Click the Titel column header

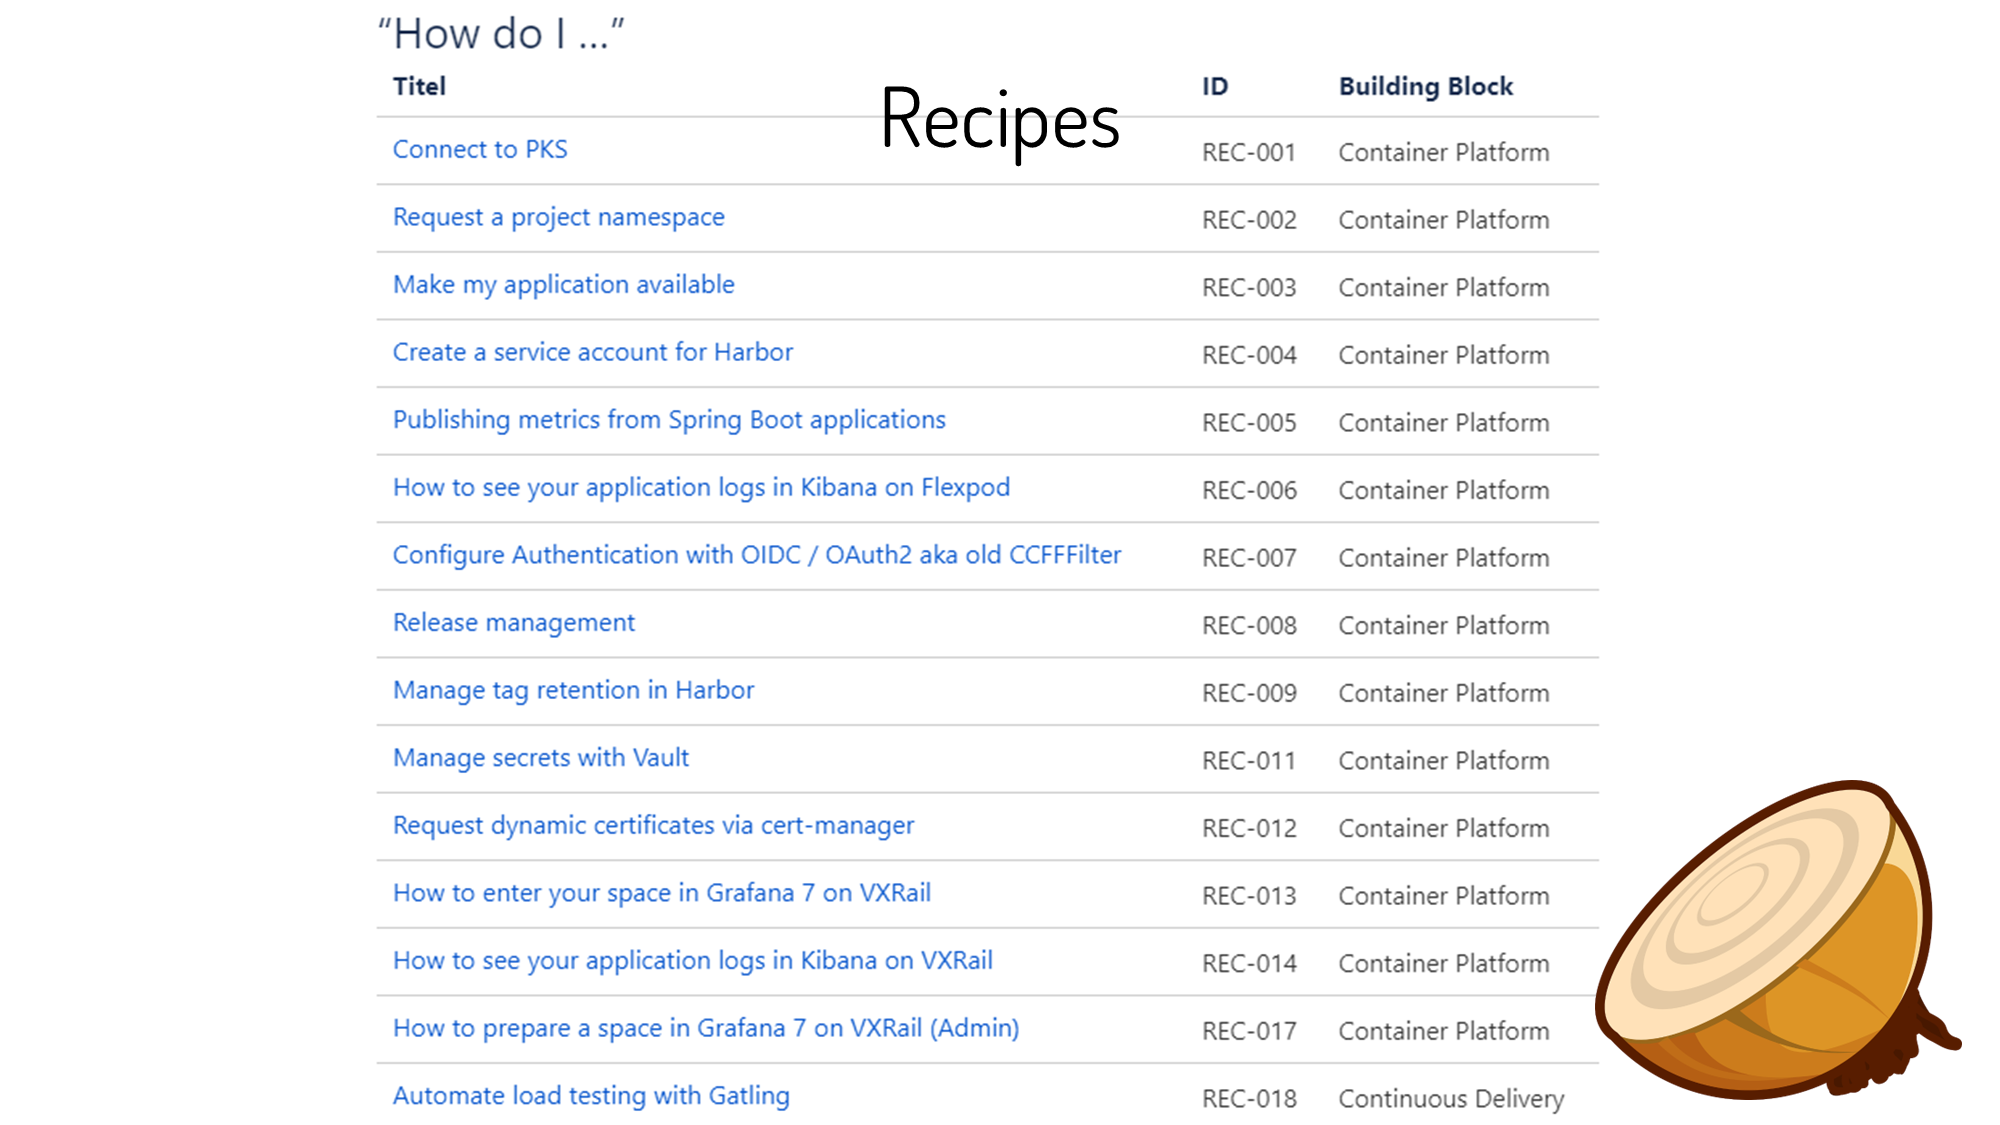click(419, 87)
